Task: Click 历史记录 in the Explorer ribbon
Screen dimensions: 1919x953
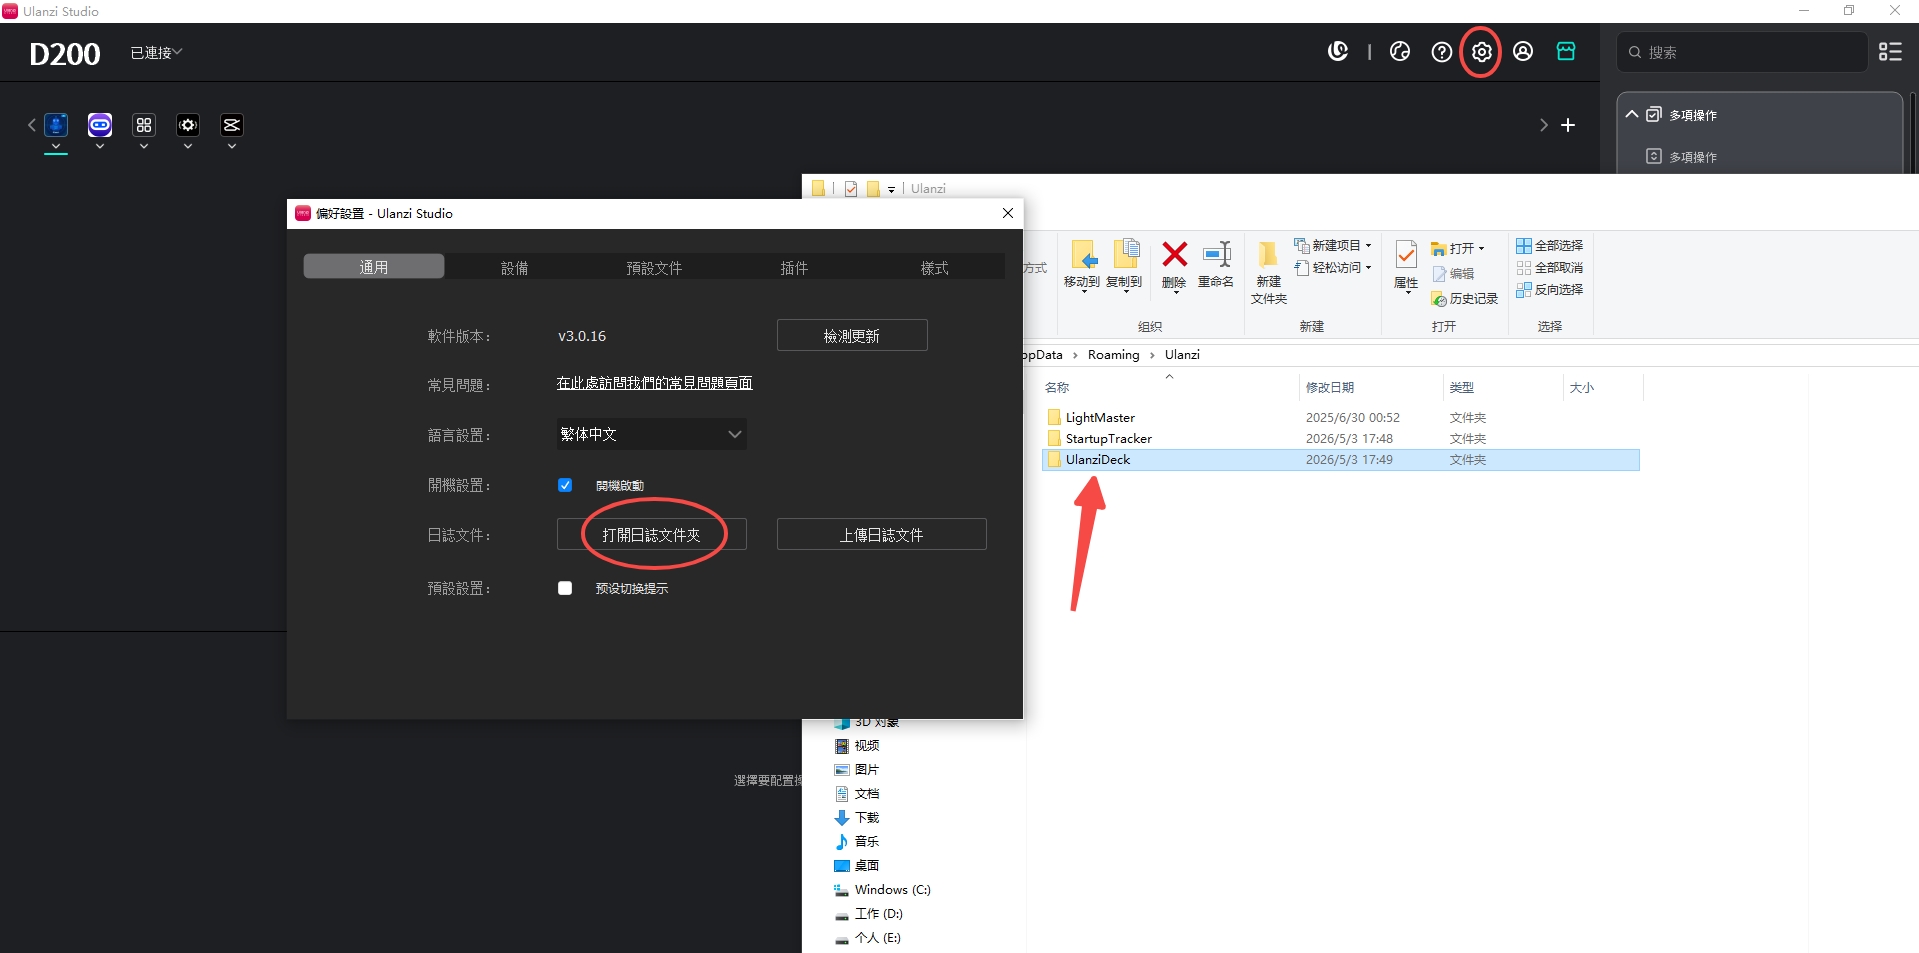Action: point(1465,299)
